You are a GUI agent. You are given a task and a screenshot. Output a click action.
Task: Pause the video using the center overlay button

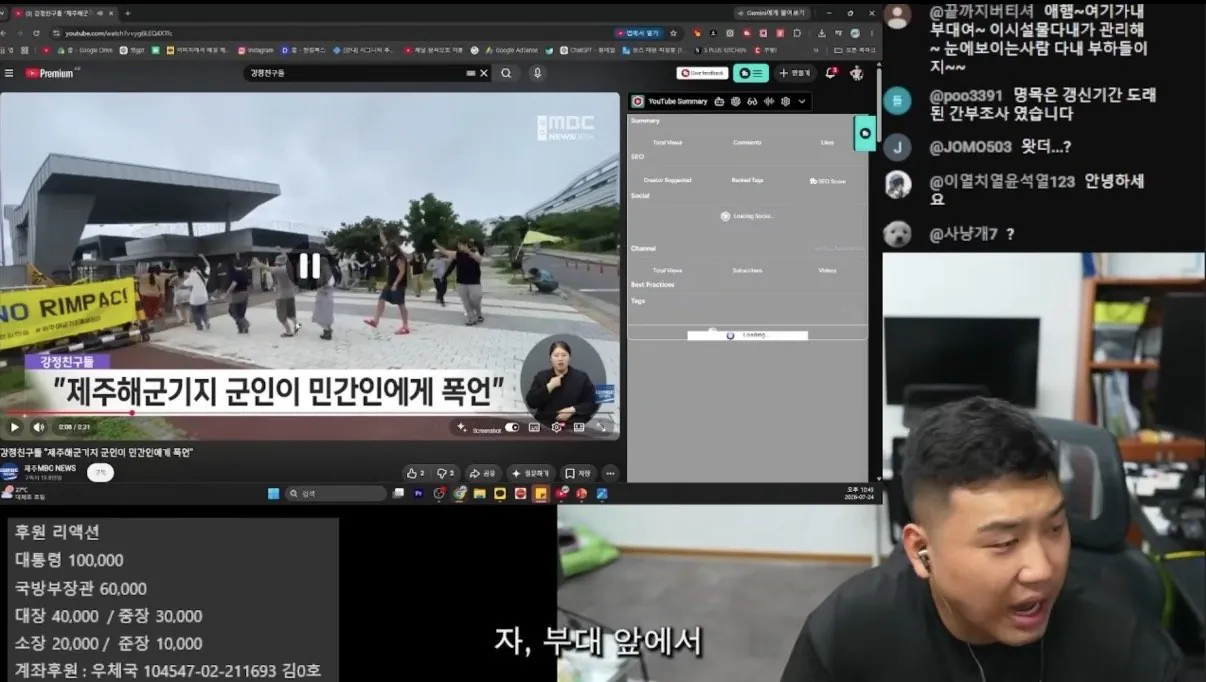[x=309, y=266]
